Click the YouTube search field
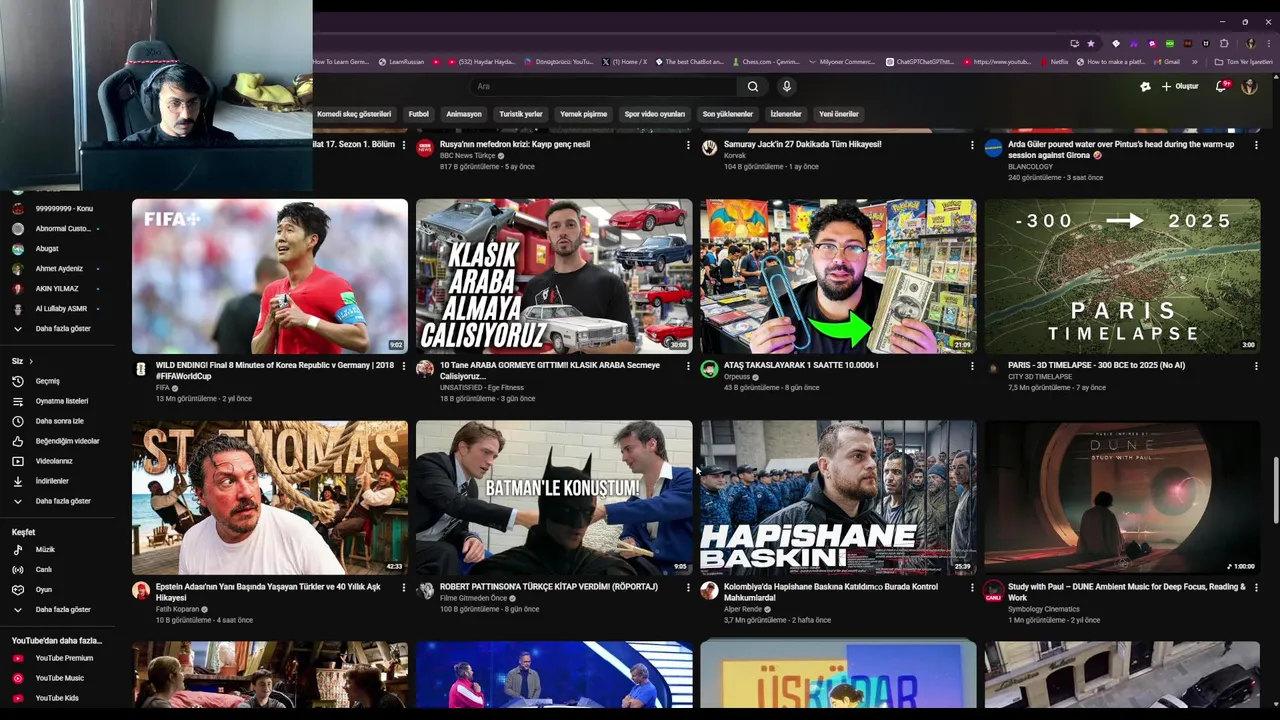Viewport: 1280px width, 720px height. [605, 87]
